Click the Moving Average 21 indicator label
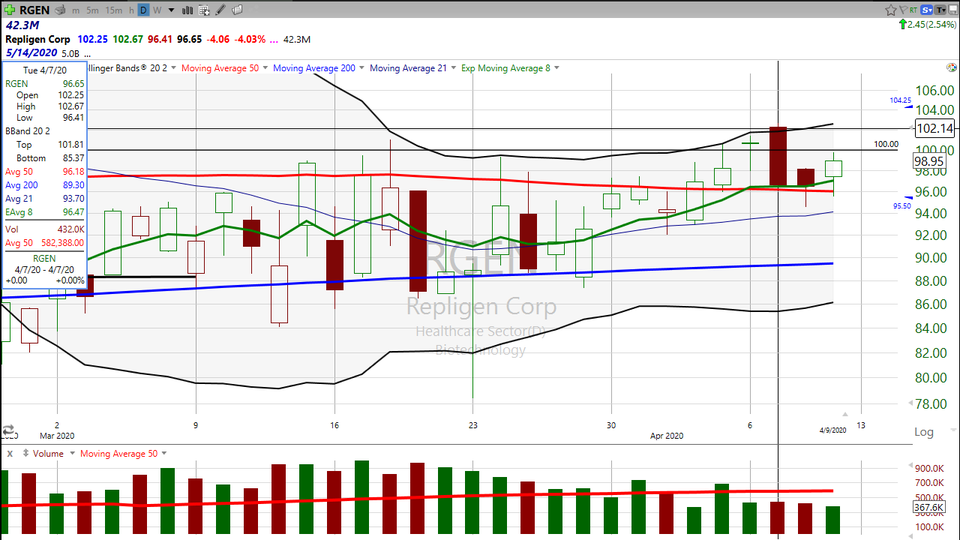This screenshot has width=960, height=540. pyautogui.click(x=408, y=68)
